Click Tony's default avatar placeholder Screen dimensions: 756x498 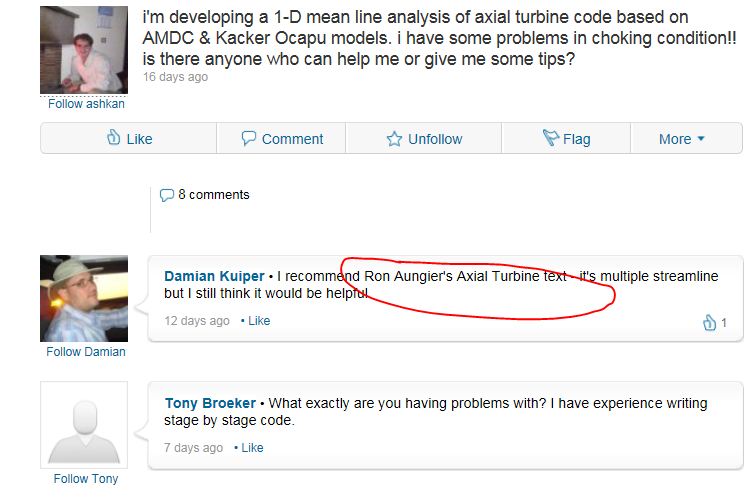(84, 424)
